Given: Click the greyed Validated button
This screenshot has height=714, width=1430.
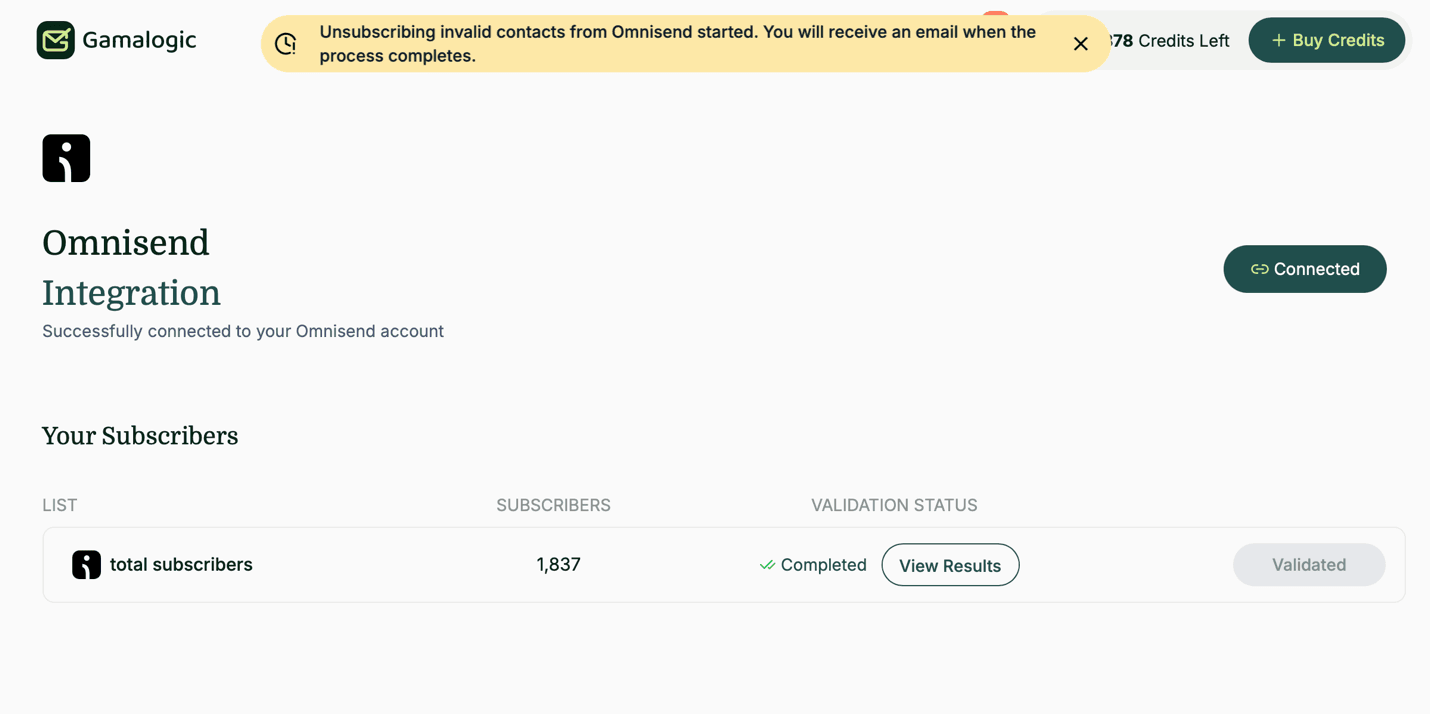Looking at the screenshot, I should pos(1308,565).
